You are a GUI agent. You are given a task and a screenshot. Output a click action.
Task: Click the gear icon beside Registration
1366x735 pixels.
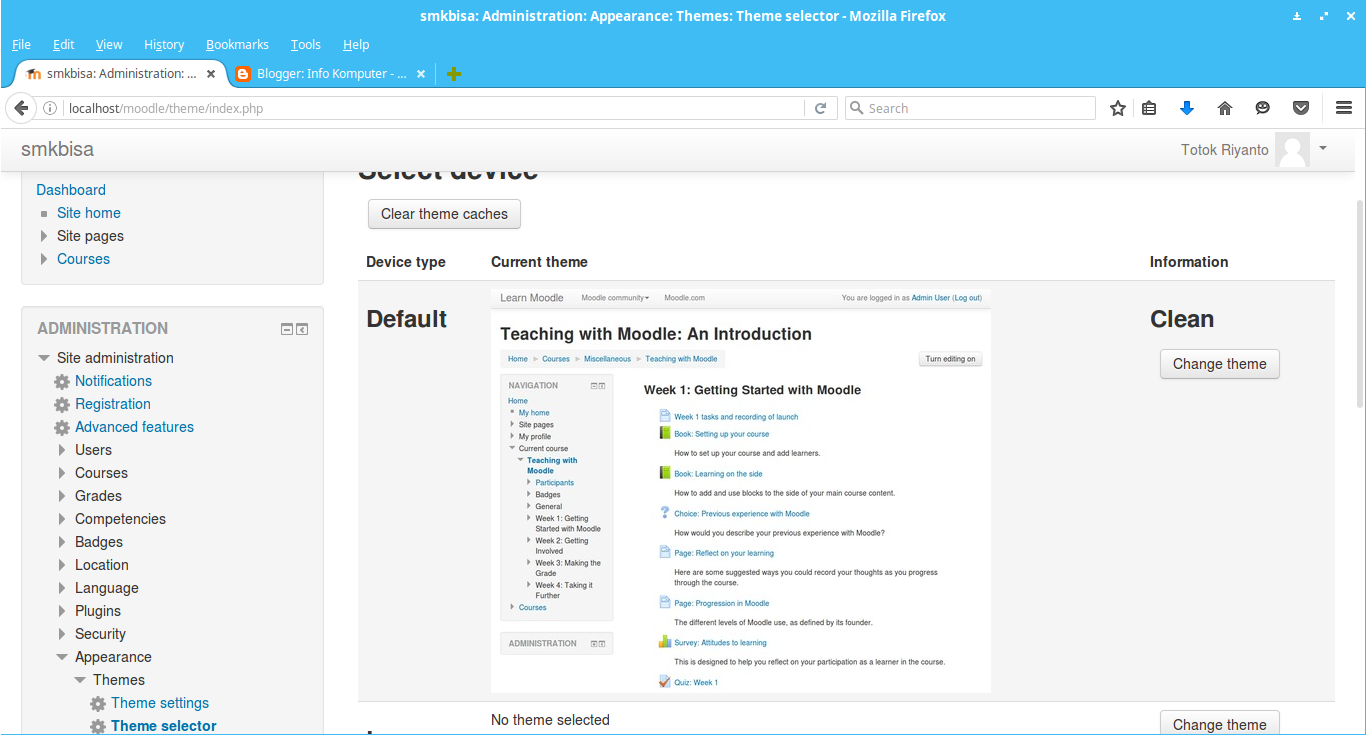point(62,405)
